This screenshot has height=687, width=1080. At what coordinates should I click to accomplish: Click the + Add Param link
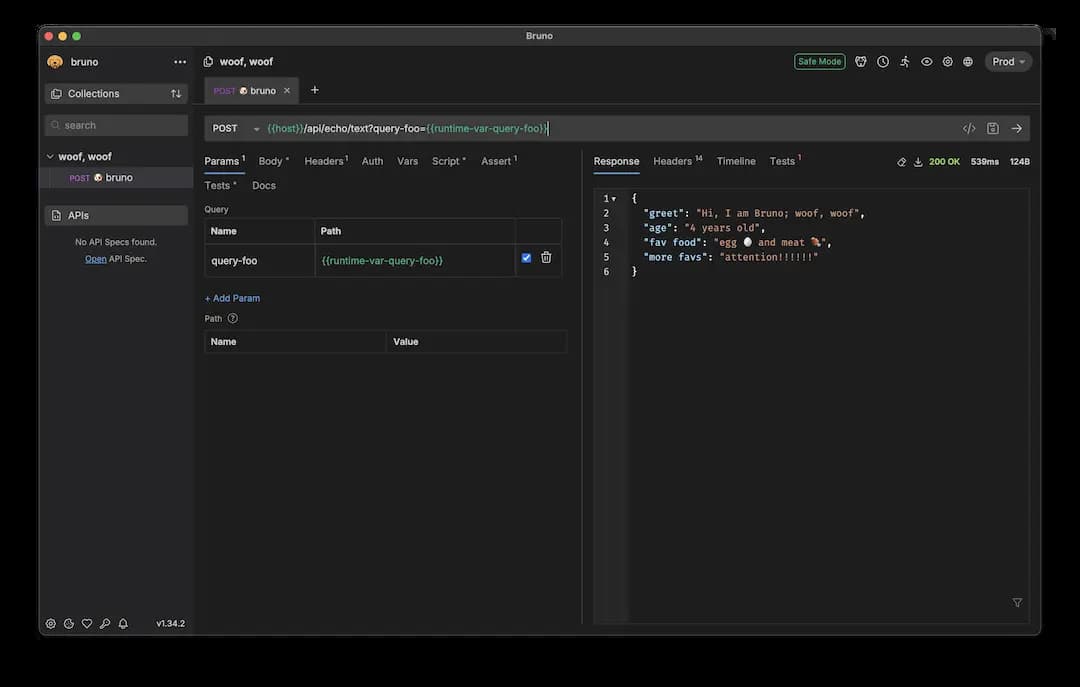coord(232,298)
